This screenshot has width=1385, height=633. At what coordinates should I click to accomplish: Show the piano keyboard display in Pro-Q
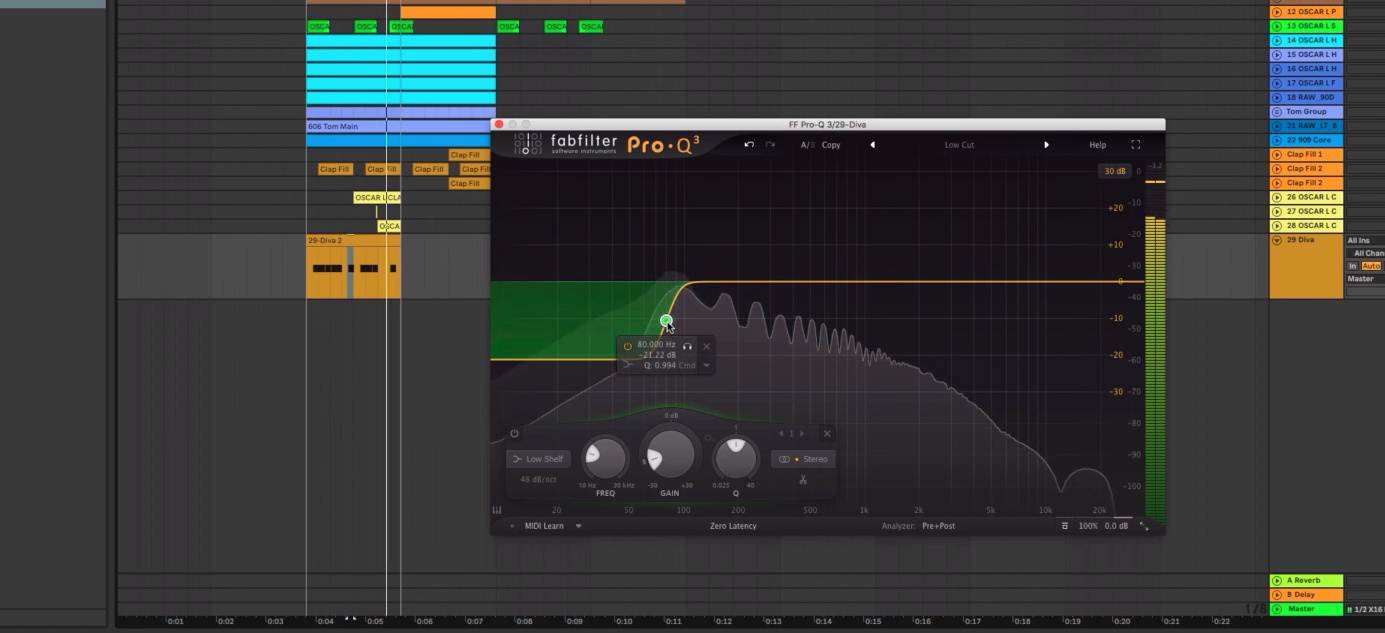[x=496, y=510]
